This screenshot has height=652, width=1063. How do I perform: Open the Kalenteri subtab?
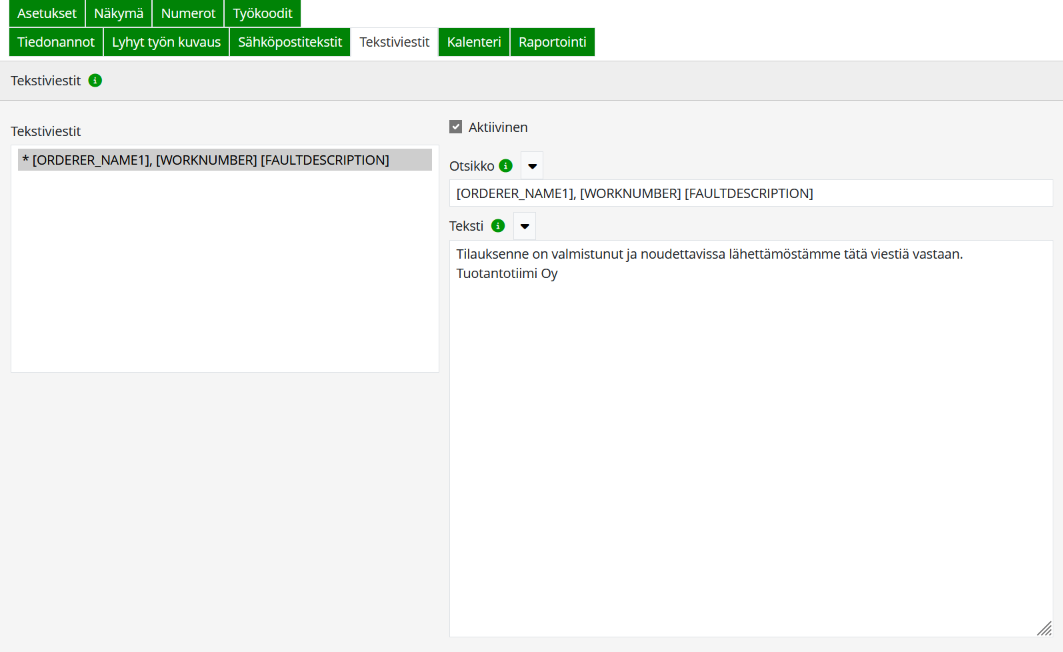coord(474,42)
